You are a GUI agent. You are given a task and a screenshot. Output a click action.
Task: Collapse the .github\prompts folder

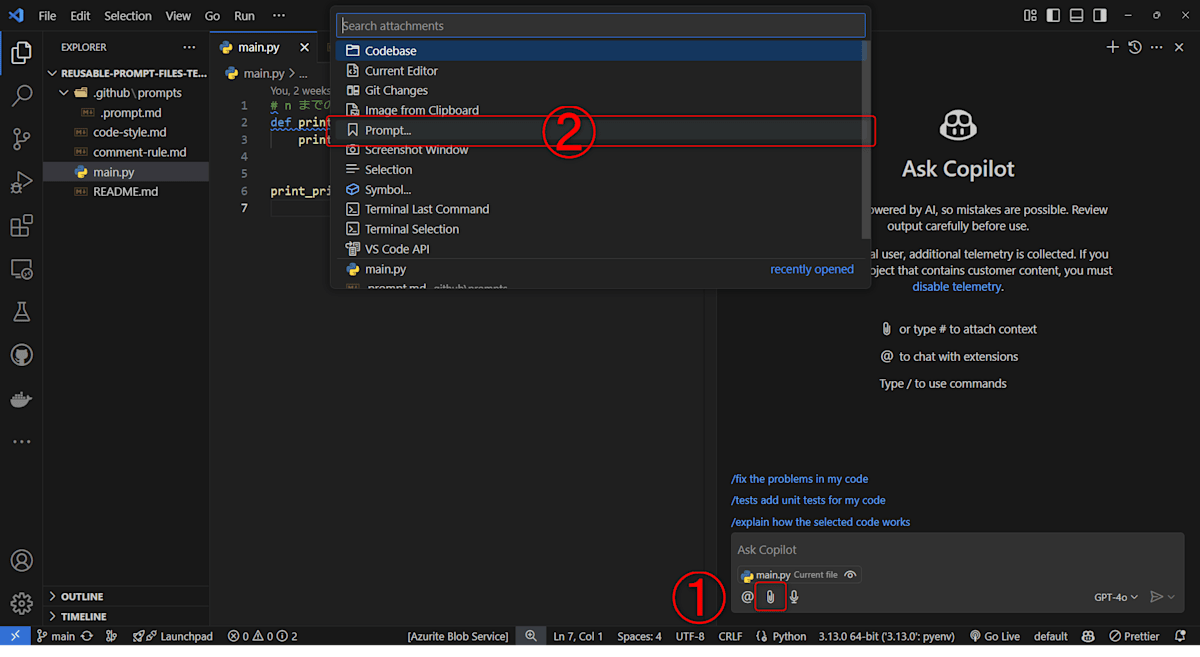click(x=126, y=93)
